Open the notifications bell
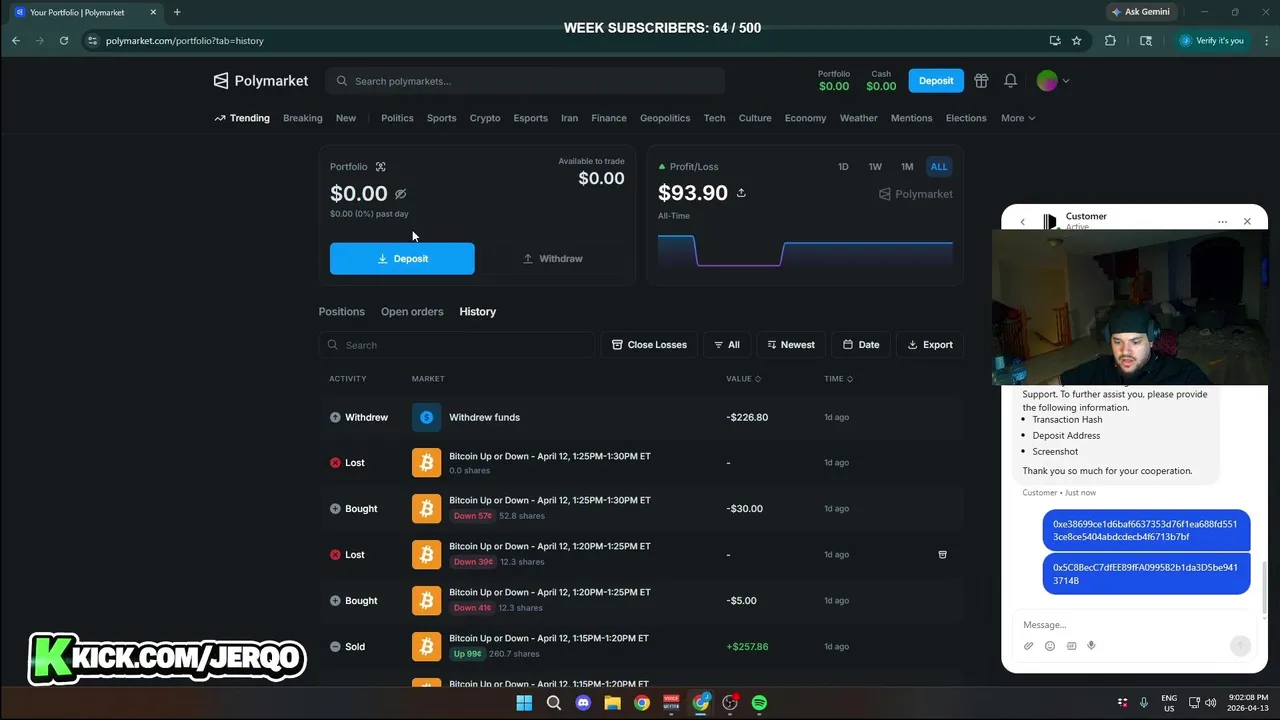Image resolution: width=1280 pixels, height=720 pixels. 1011,81
